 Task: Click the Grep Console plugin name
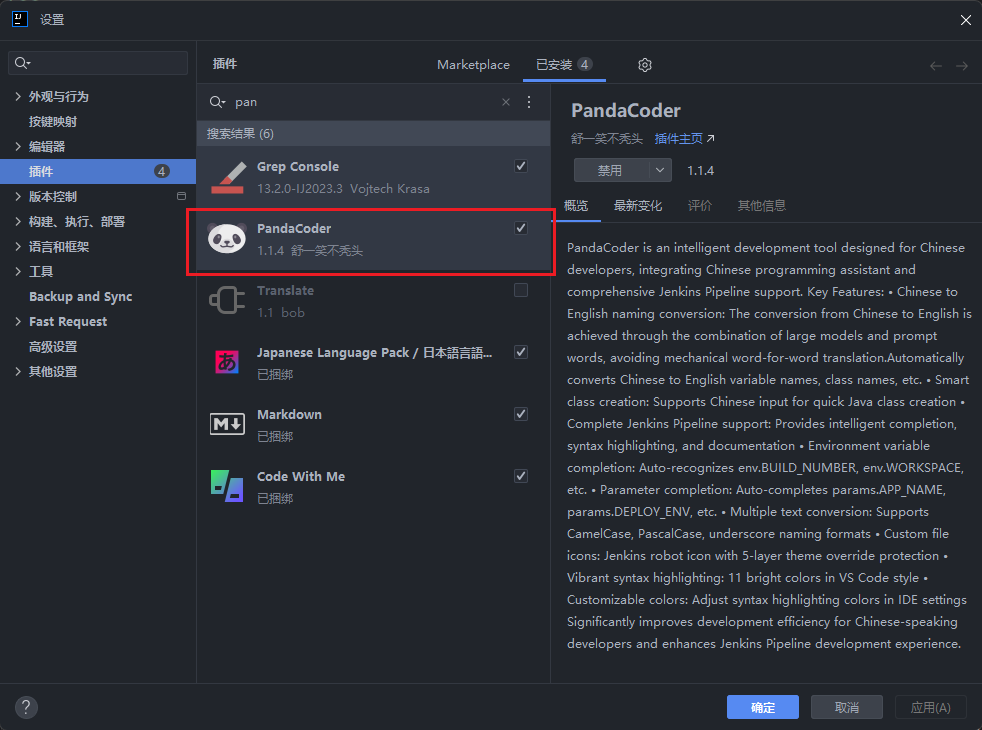point(297,167)
